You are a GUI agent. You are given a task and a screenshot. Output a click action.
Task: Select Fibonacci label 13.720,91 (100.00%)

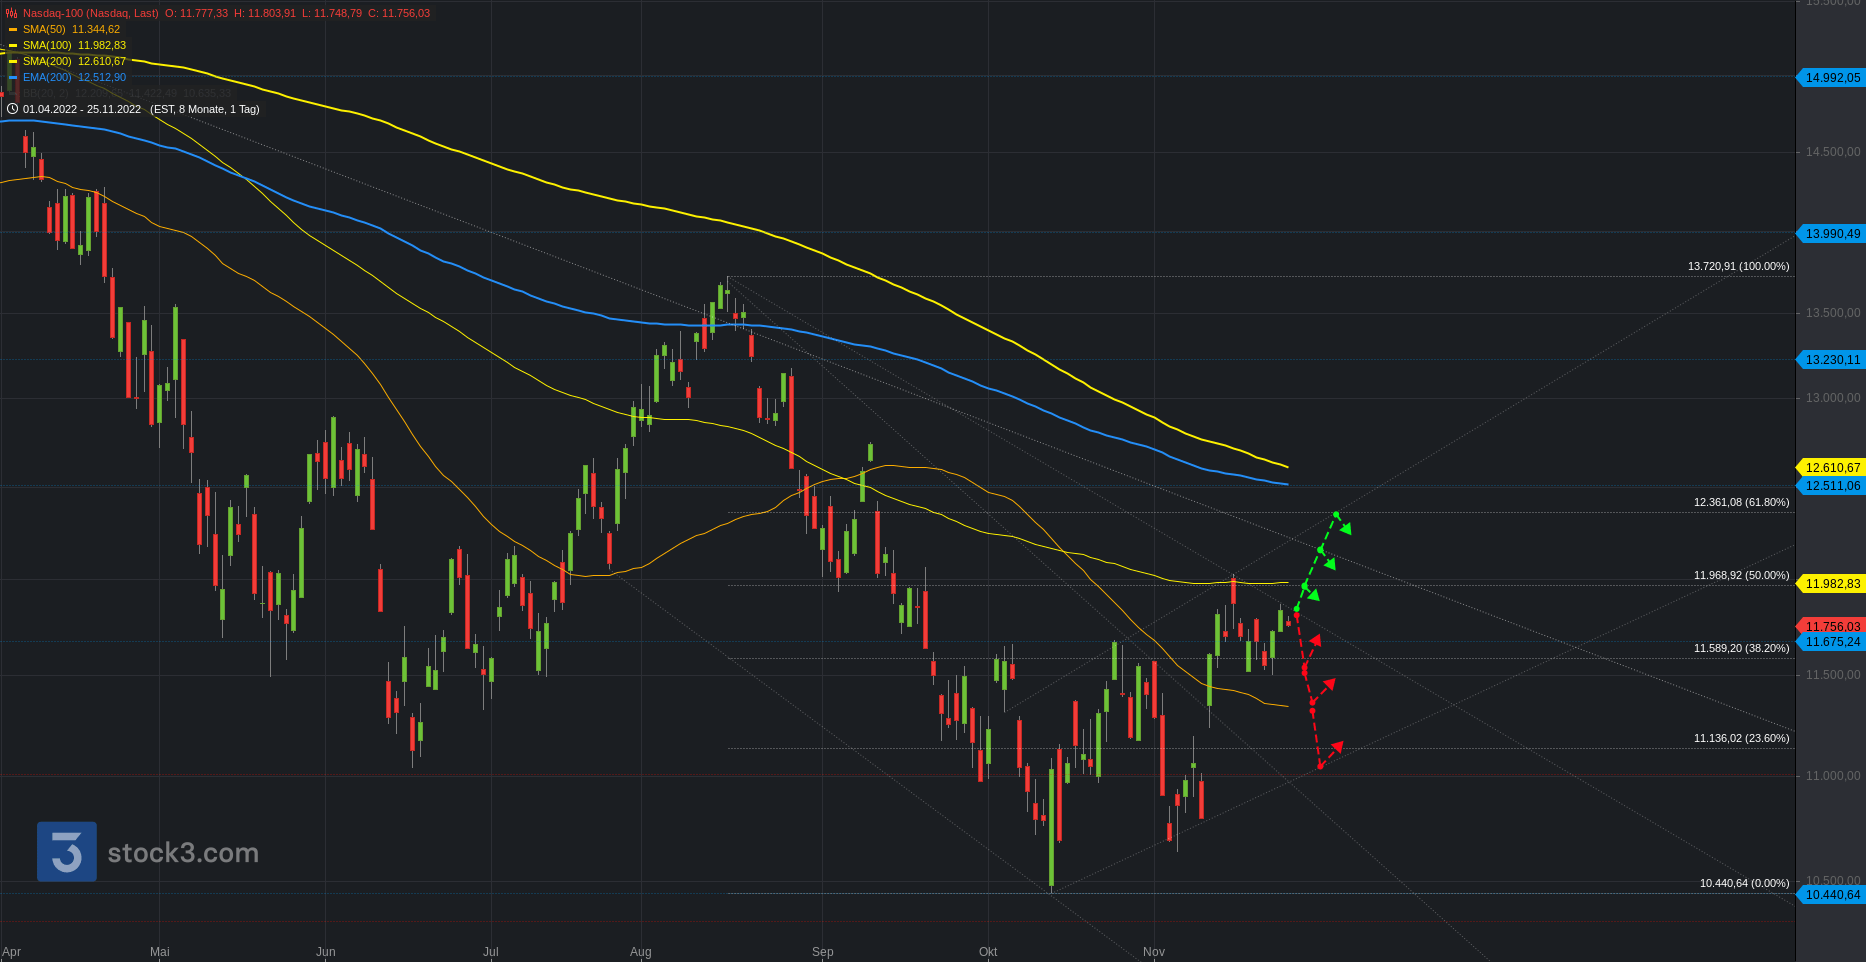pos(1738,266)
